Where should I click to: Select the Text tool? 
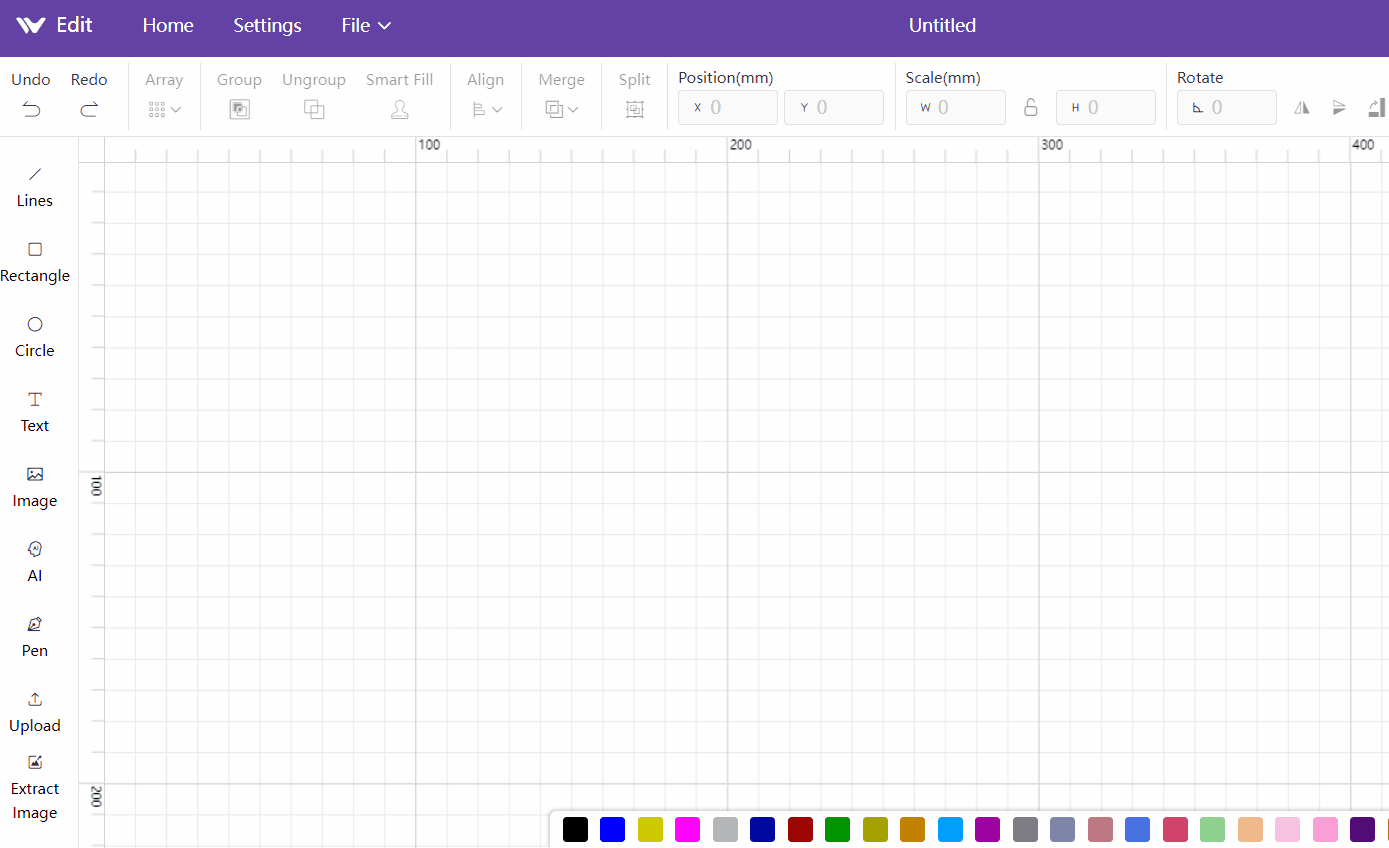click(35, 412)
